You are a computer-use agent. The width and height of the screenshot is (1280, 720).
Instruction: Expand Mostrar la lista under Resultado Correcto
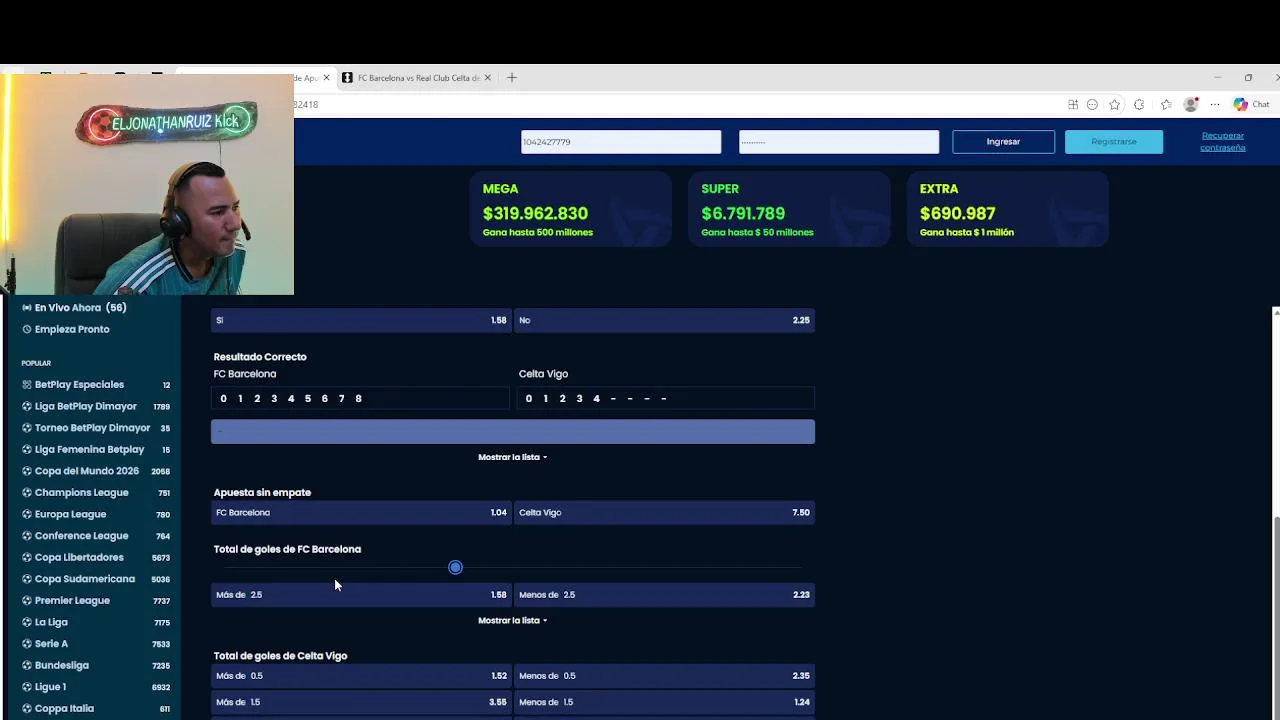(x=512, y=457)
